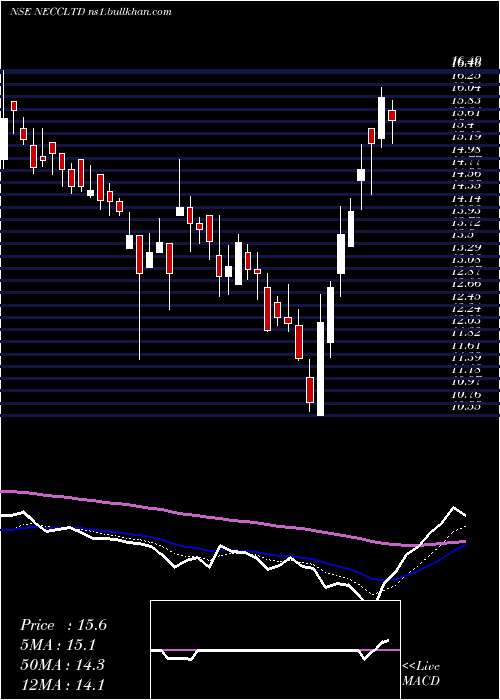The height and width of the screenshot is (700, 500).
Task: Click the 12.45 price axis label
Action: click(466, 296)
